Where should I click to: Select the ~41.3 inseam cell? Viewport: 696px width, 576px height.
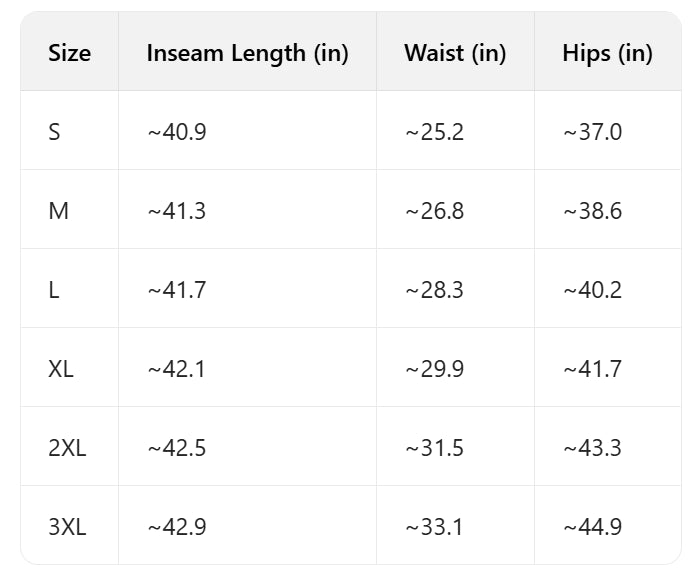pos(177,210)
